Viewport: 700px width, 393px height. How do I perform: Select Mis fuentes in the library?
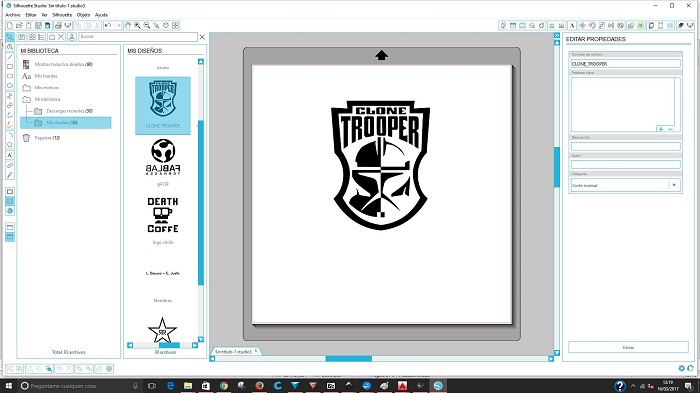coord(46,76)
